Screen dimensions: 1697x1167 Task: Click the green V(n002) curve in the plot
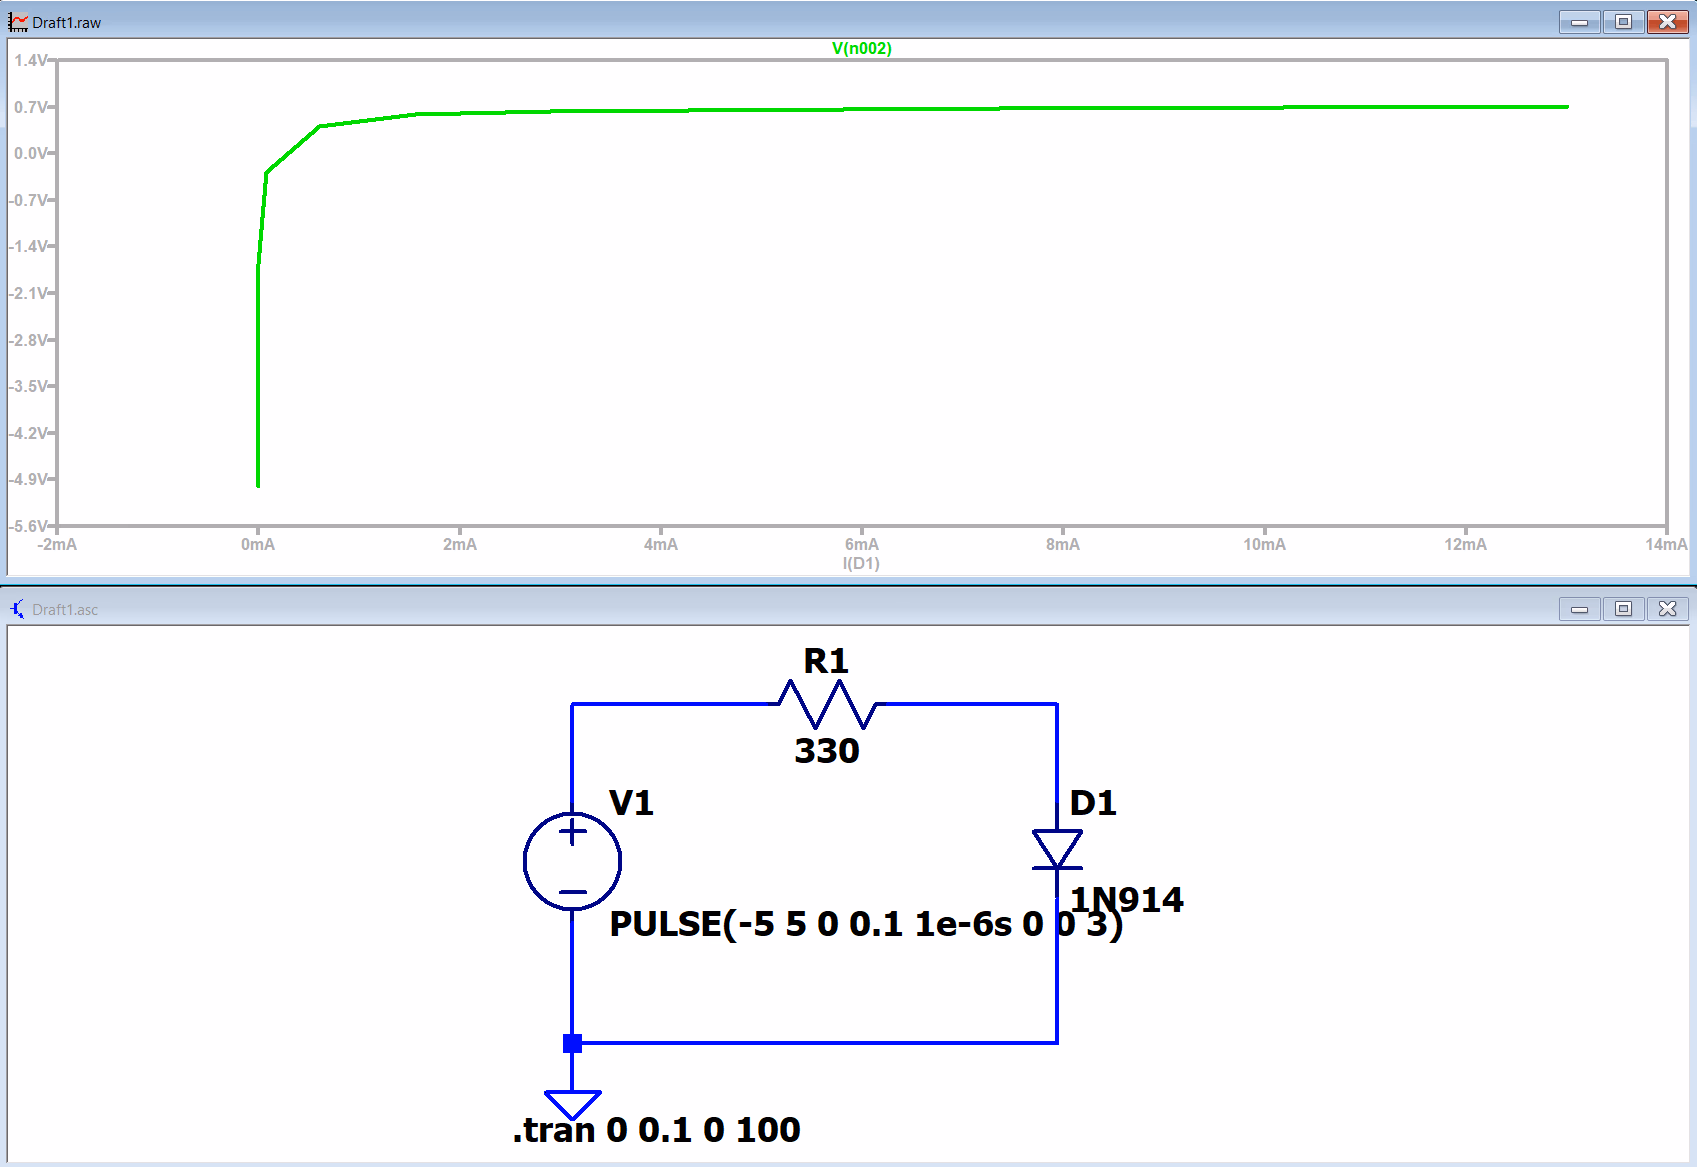[x=1000, y=109]
